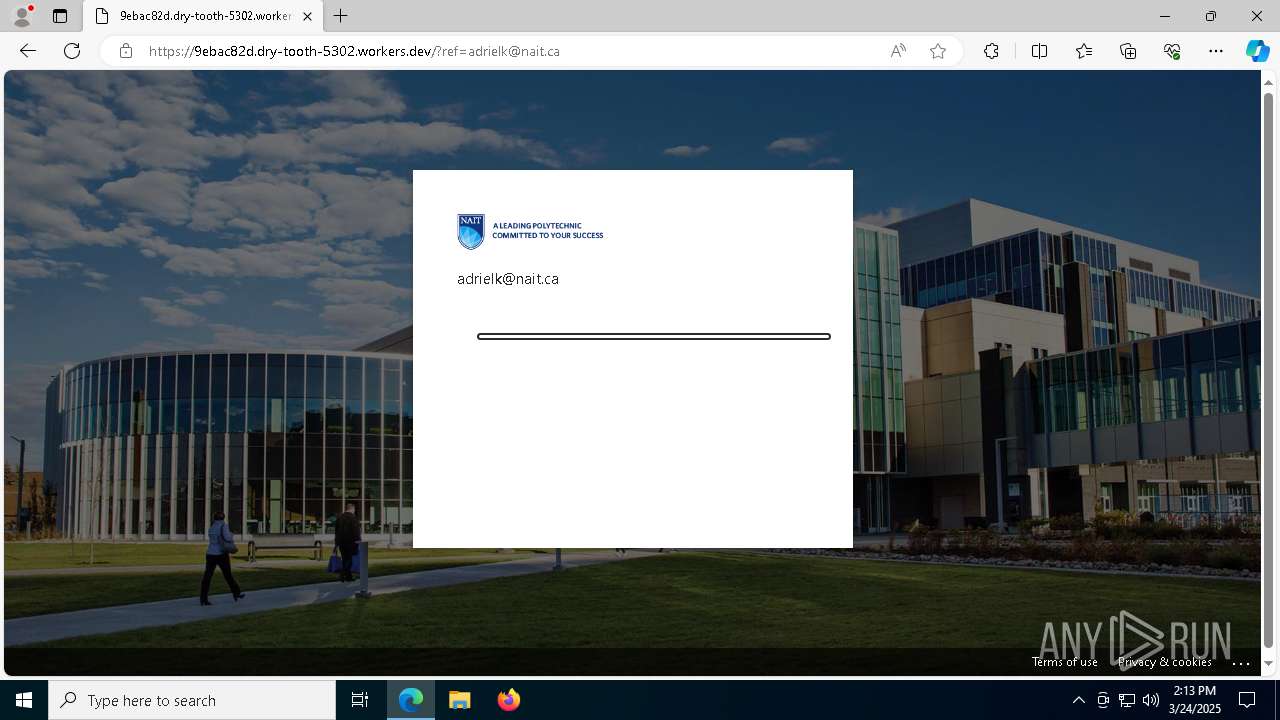
Task: Click the footer ellipsis options
Action: 1241,663
